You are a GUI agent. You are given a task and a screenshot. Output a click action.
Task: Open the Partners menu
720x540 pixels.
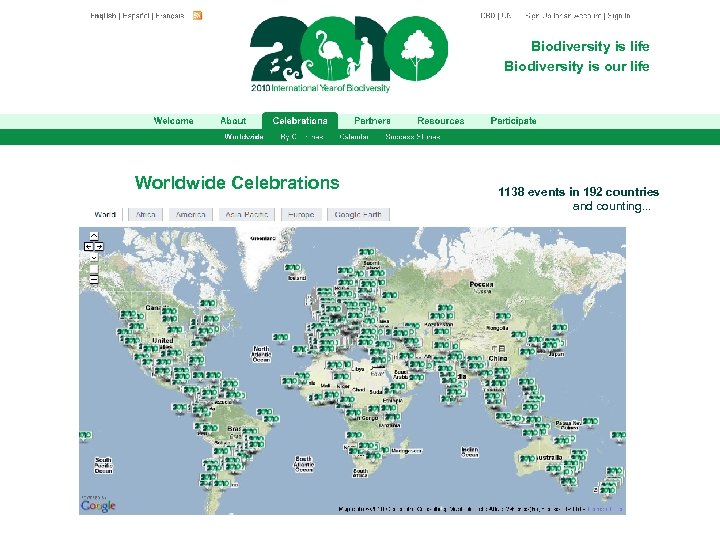tap(372, 121)
